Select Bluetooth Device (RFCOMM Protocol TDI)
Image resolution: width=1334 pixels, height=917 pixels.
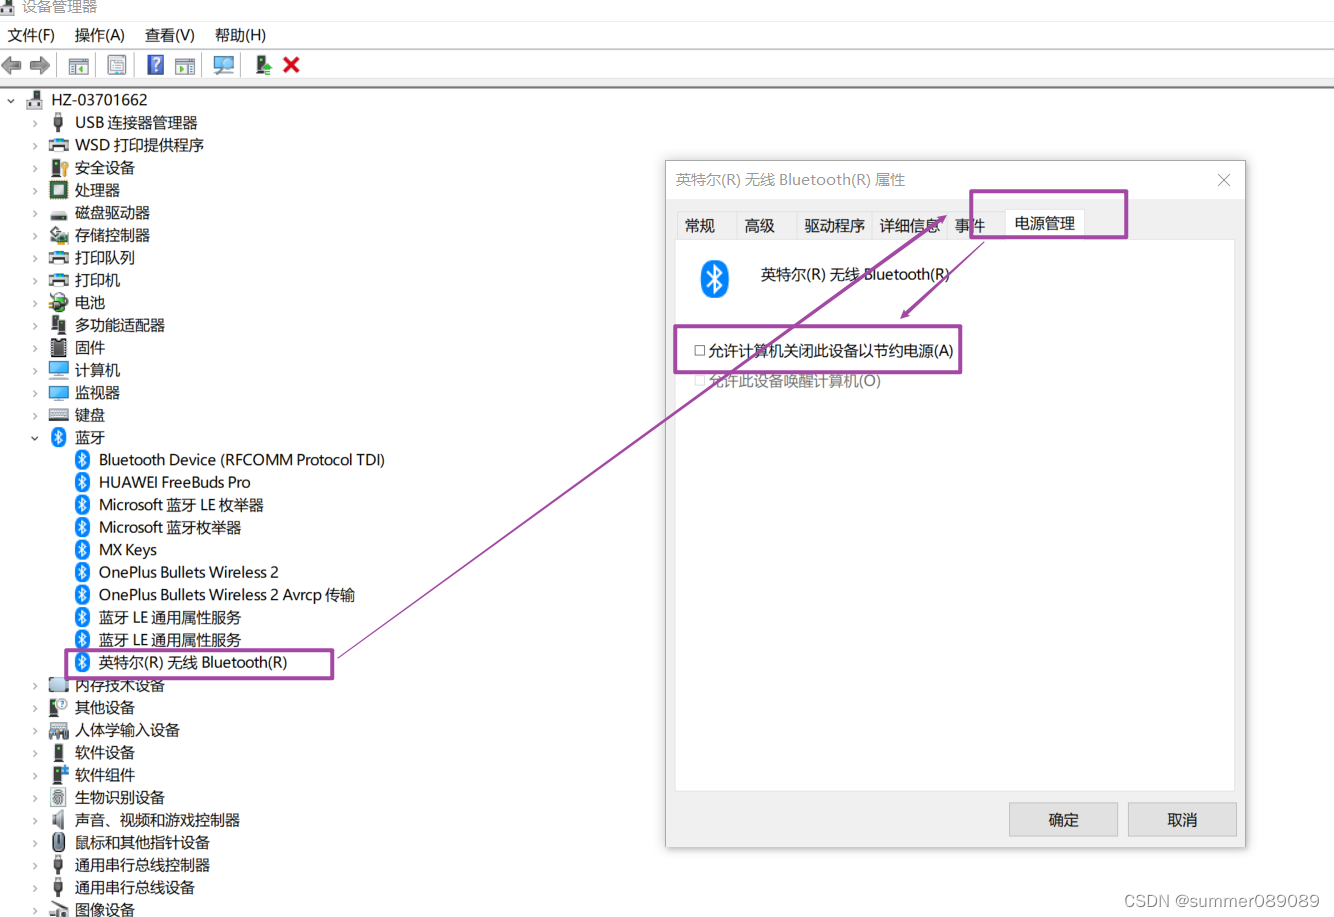[241, 460]
